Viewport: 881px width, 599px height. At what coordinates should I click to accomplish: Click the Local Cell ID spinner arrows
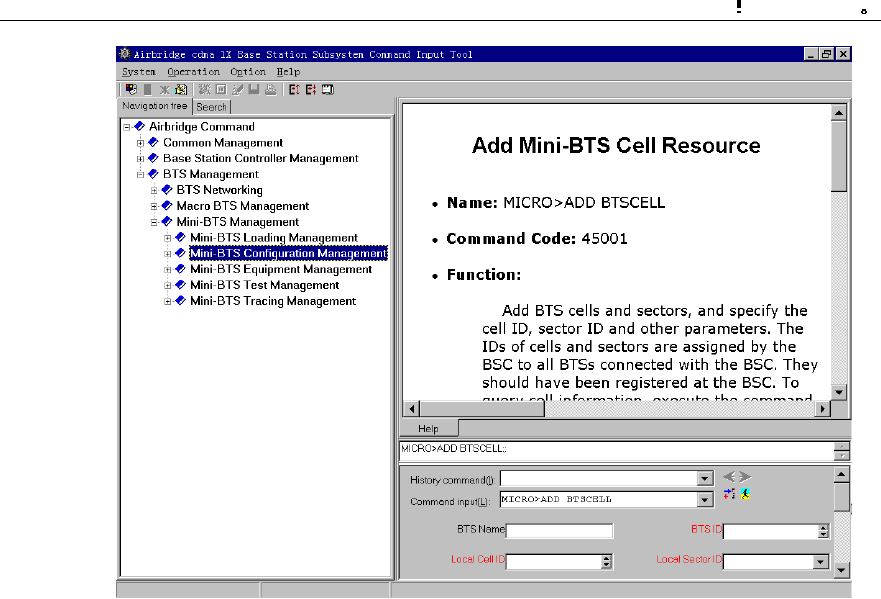click(x=606, y=561)
